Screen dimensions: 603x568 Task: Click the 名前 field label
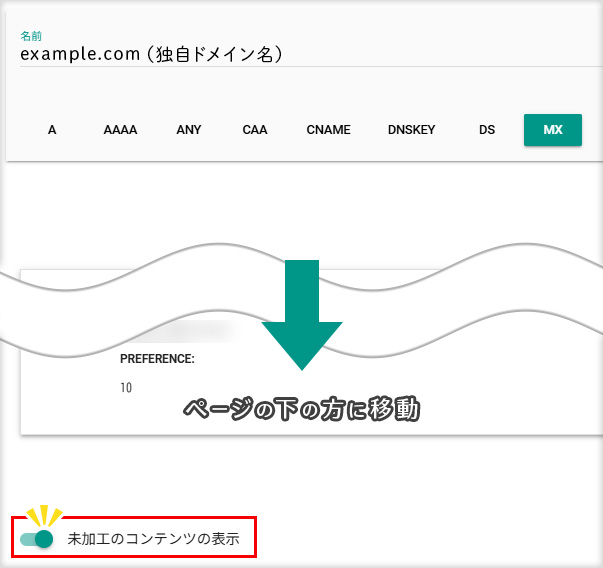[x=31, y=36]
